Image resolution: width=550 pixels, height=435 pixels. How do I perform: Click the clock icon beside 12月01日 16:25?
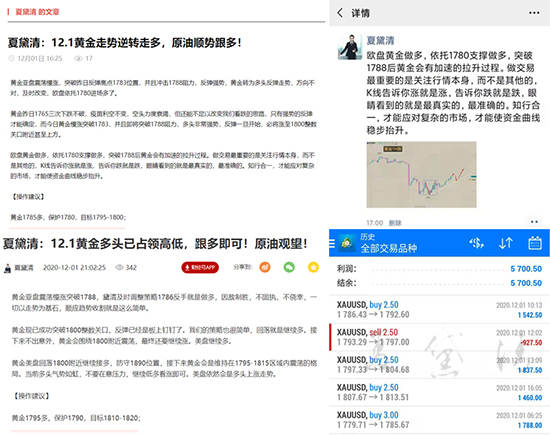click(x=12, y=58)
